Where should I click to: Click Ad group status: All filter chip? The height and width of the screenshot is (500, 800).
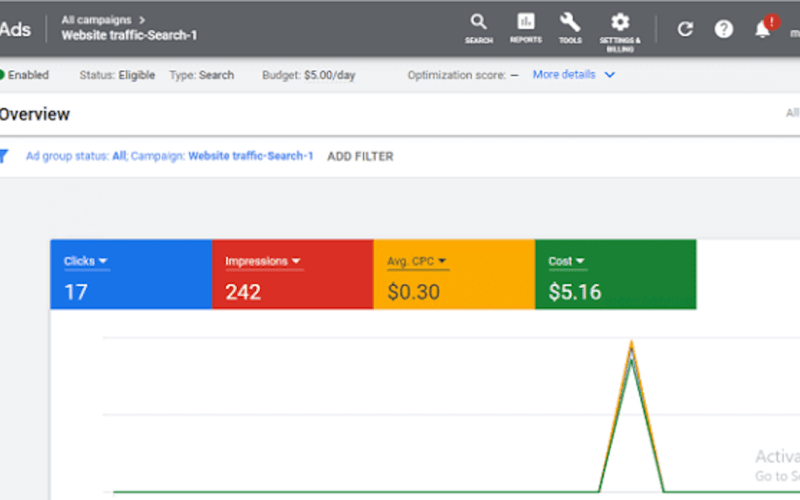(x=77, y=156)
